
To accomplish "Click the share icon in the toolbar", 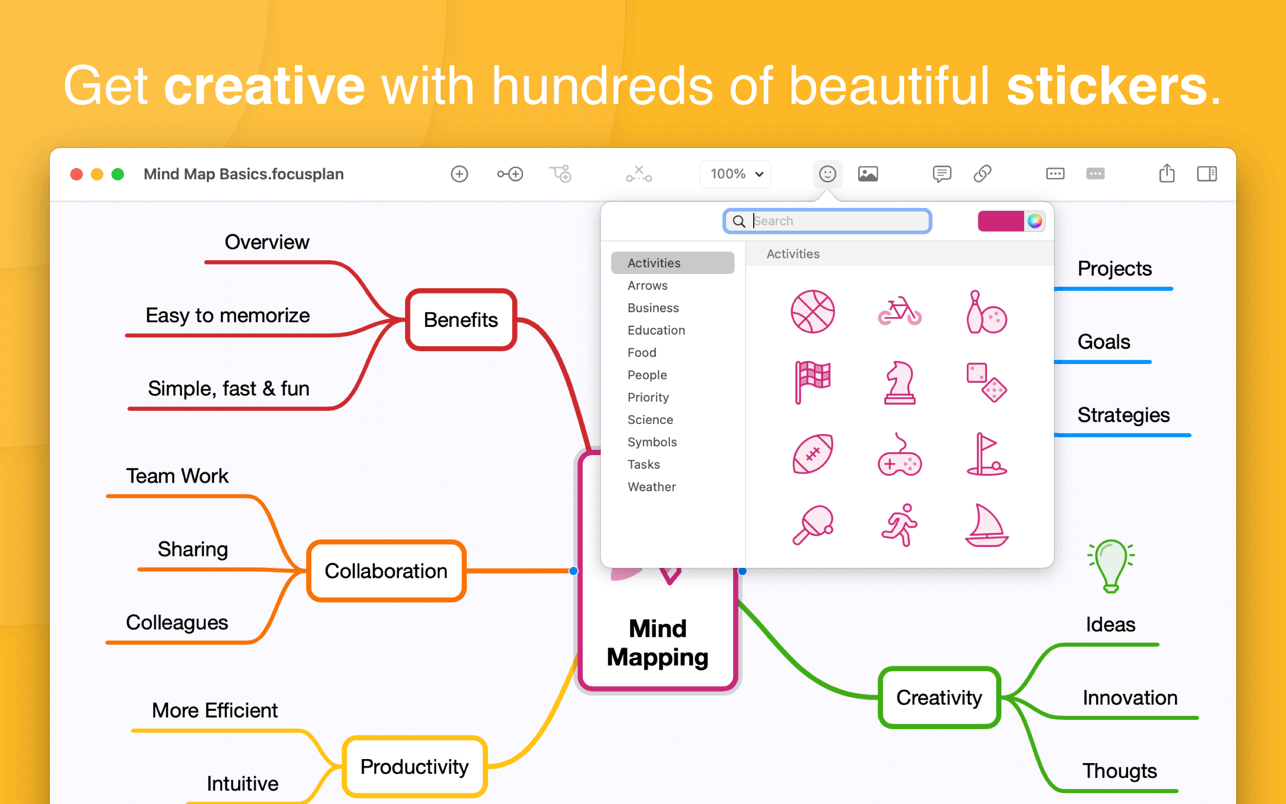I will tap(1166, 173).
